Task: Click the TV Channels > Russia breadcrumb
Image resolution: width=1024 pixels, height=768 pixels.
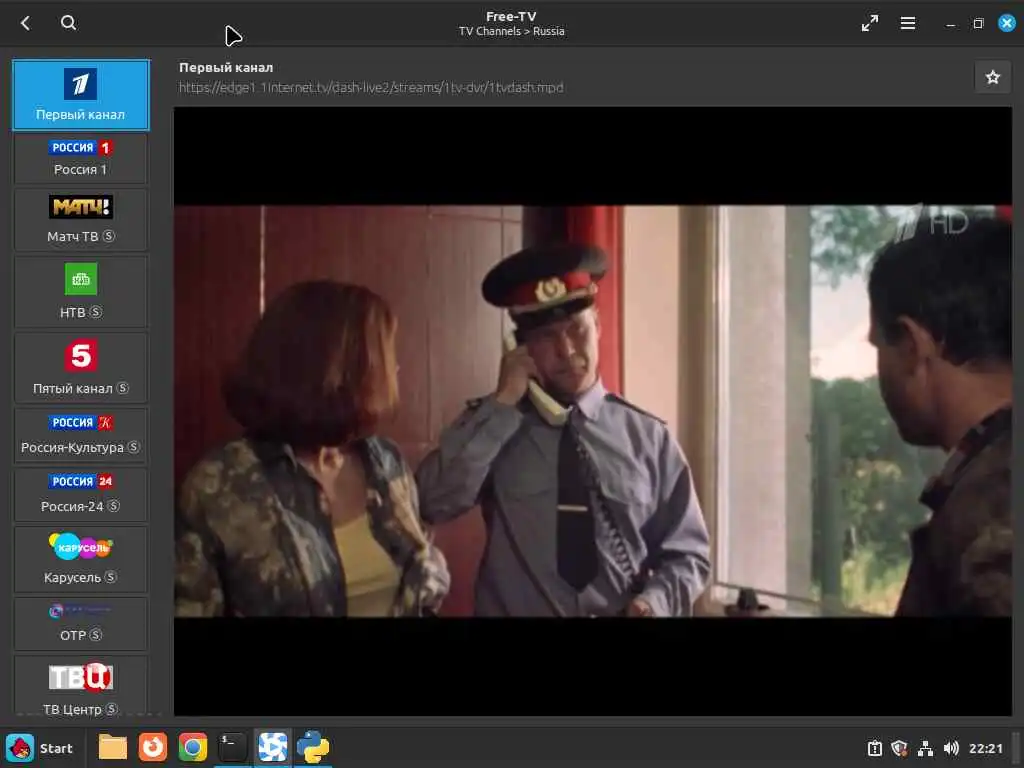Action: (x=511, y=31)
